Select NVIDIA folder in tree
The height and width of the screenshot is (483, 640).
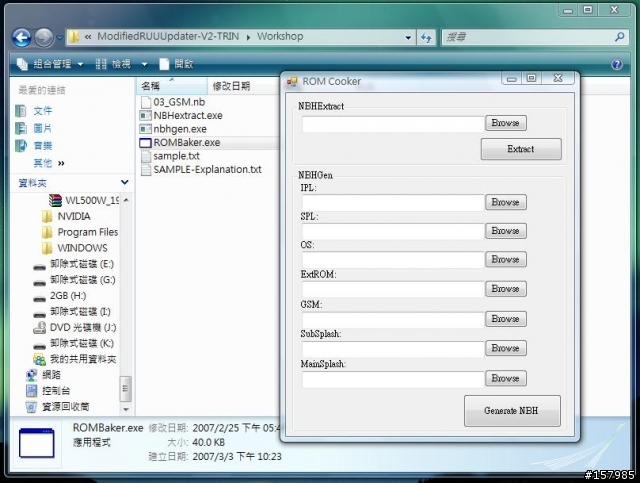[66, 216]
